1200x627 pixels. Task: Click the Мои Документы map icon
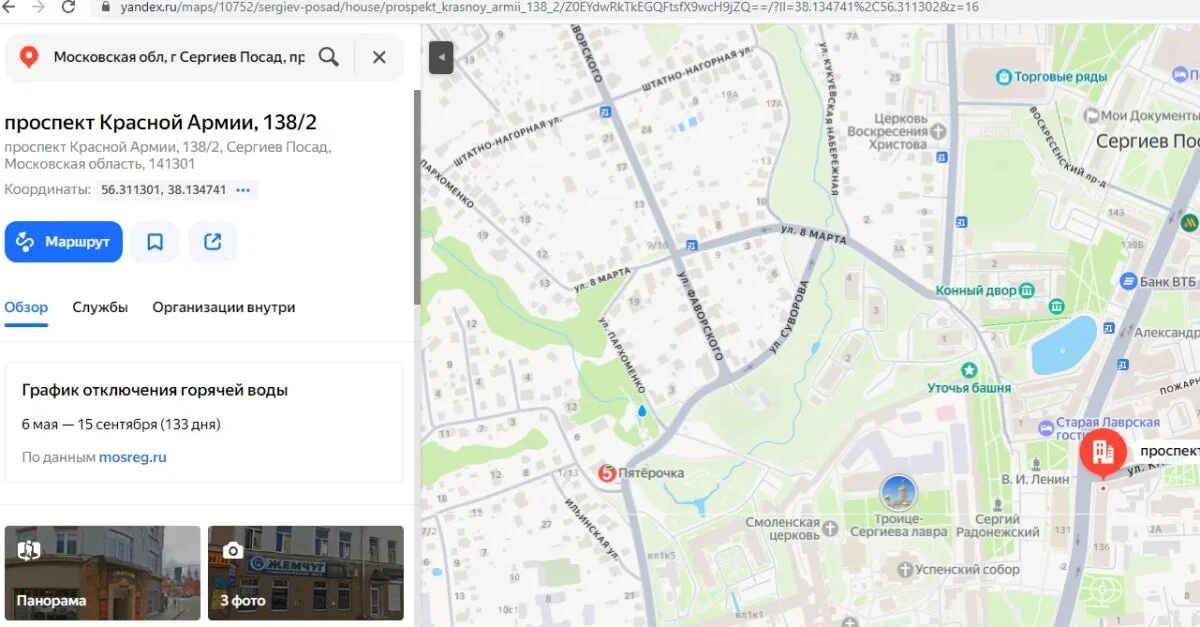(x=1090, y=116)
